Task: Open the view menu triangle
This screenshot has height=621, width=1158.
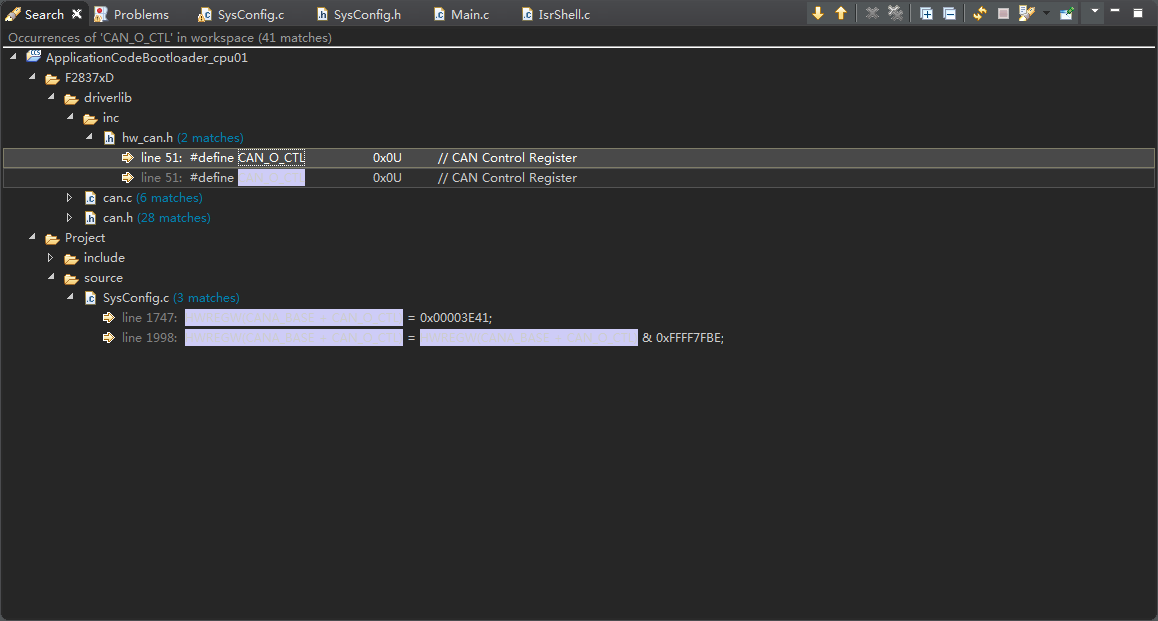Action: pos(1094,12)
